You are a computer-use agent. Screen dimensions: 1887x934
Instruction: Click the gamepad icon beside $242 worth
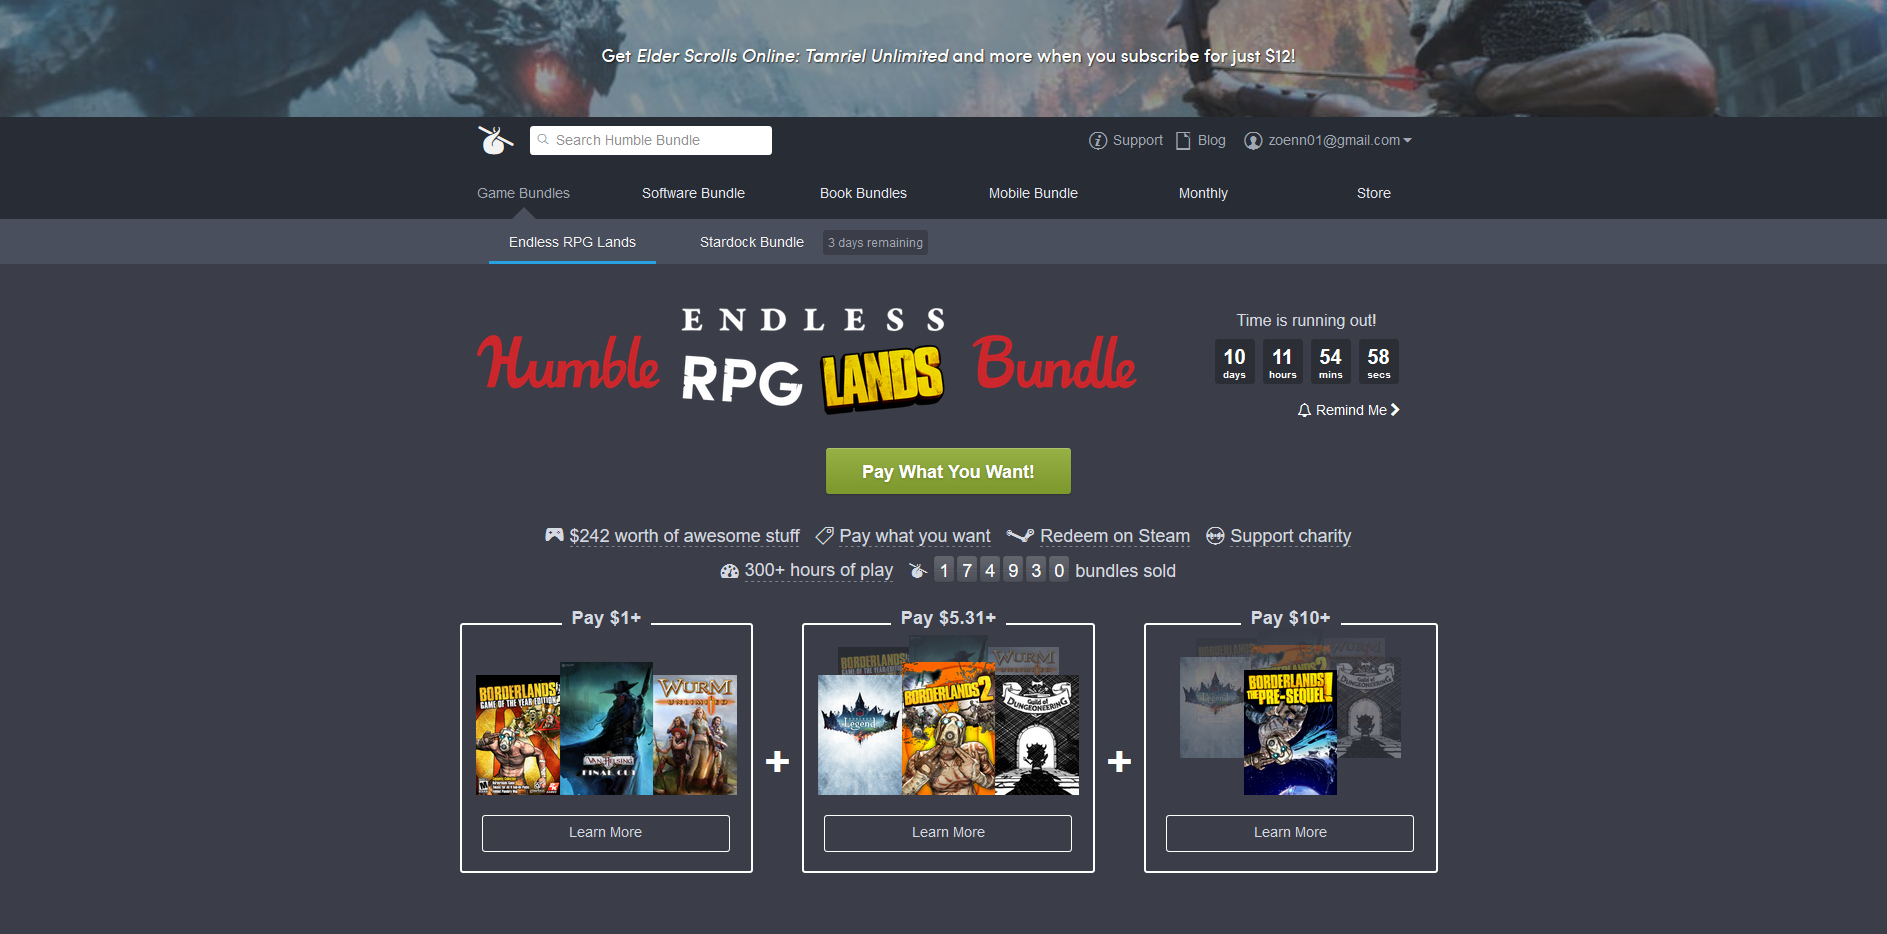[x=554, y=535]
